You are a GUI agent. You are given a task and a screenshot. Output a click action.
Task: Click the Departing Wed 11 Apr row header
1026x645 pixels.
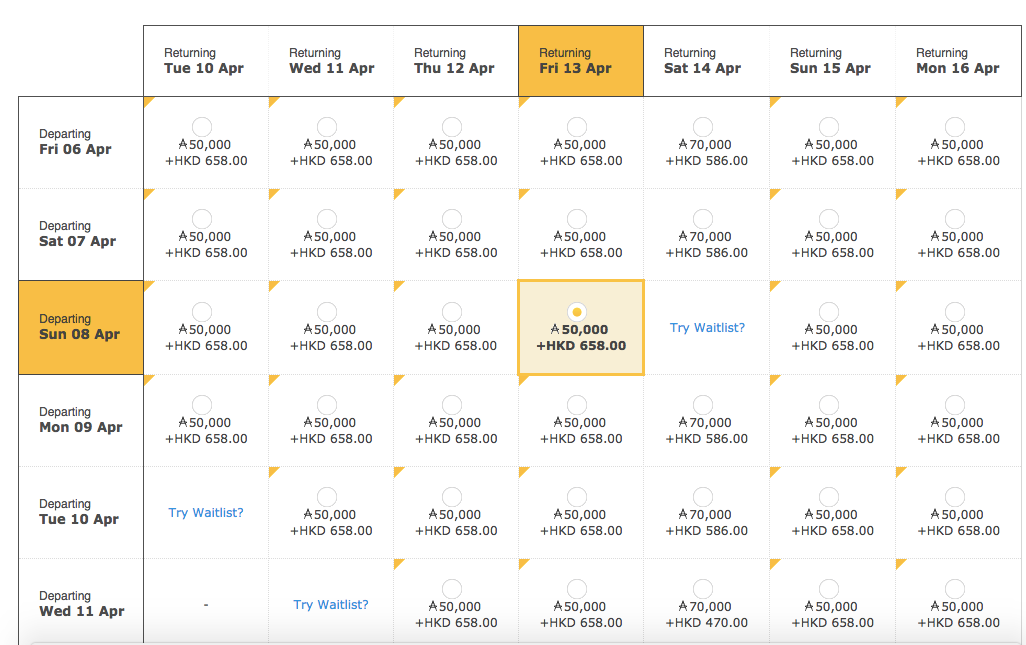pos(81,604)
